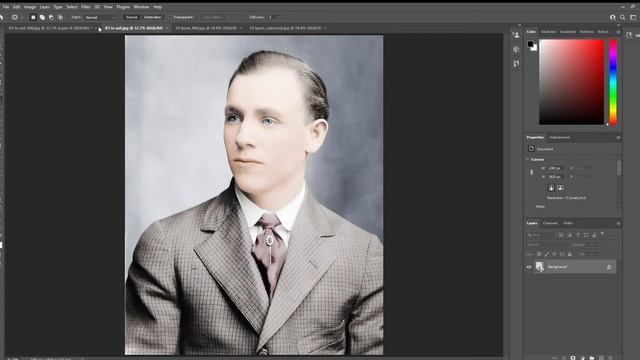Screen dimensions: 640x360
Task: Toggle the width-height link icon
Action: [x=531, y=172]
